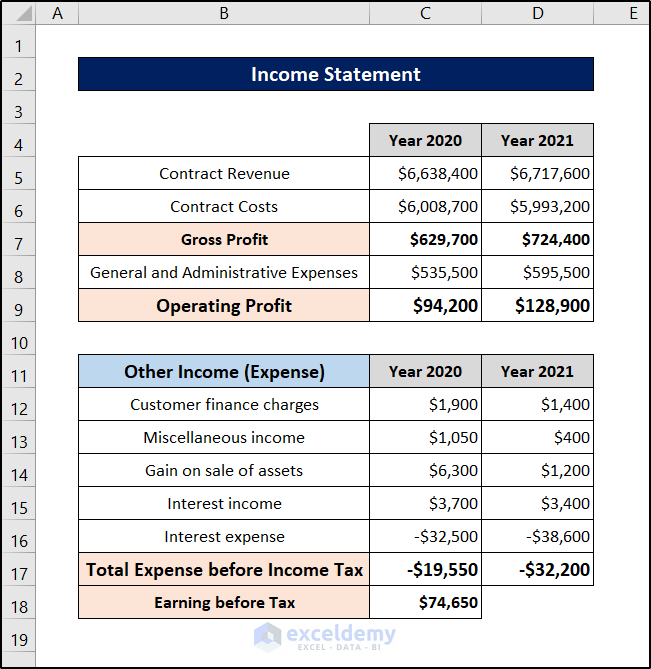Select Gross Profit value $724,400
Image resolution: width=651 pixels, height=669 pixels.
pos(538,239)
